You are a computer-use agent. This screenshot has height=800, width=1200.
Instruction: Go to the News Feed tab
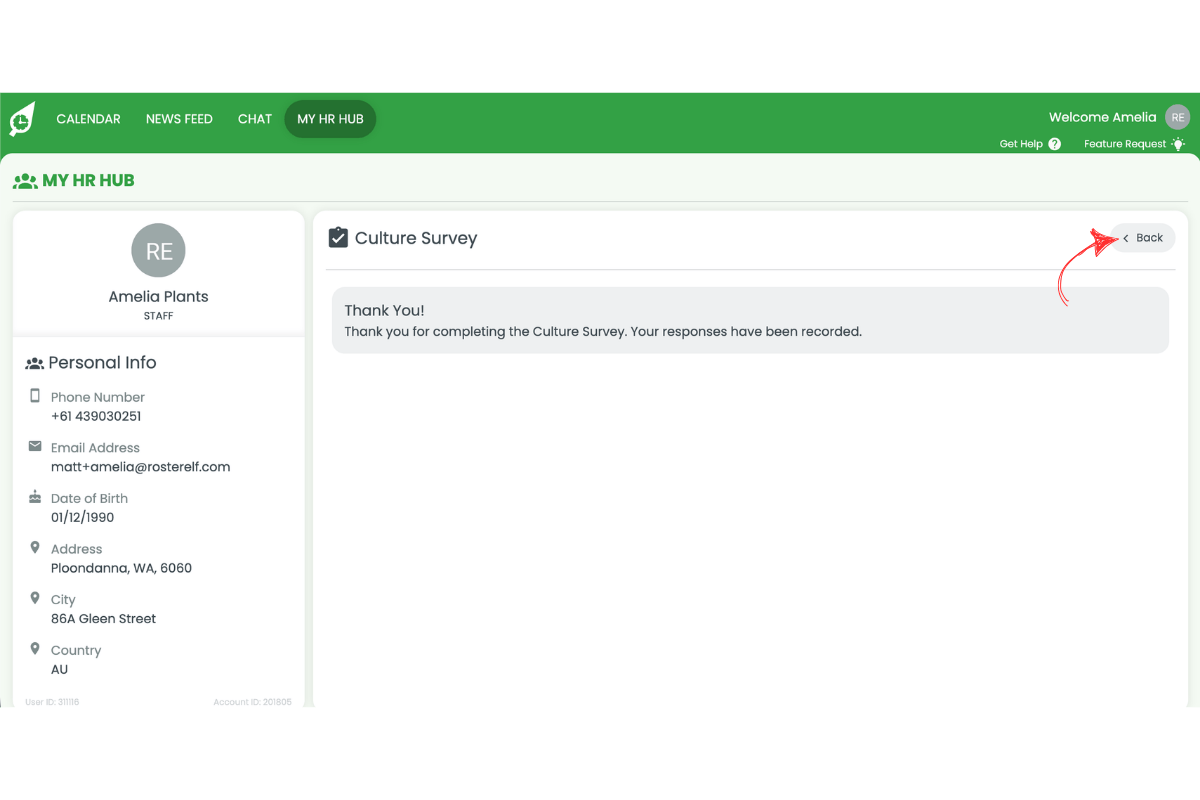(179, 119)
